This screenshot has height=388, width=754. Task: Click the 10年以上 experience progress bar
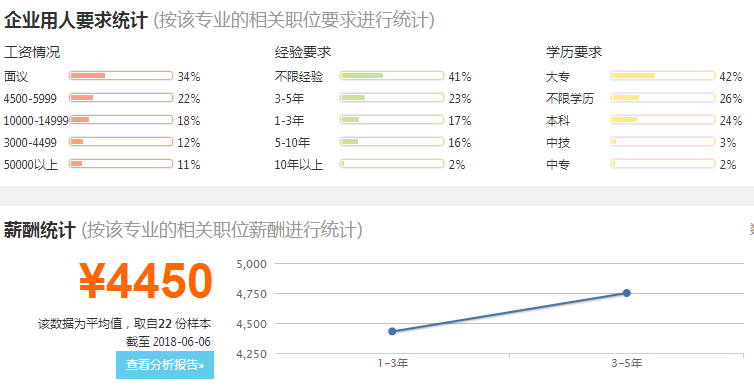(x=392, y=164)
